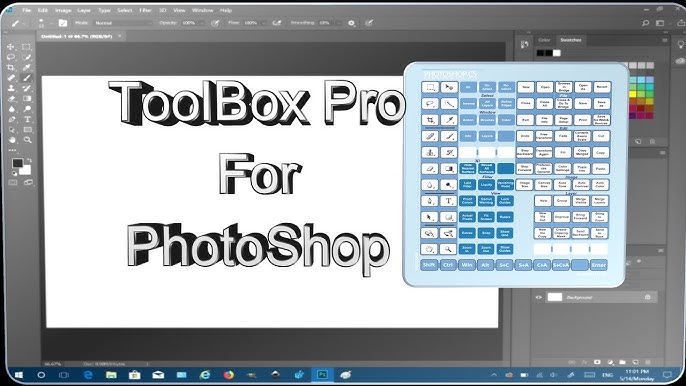Click the Zoom magnifier icon in ToolBox Pro
Screen dimensions: 686x386
448,249
